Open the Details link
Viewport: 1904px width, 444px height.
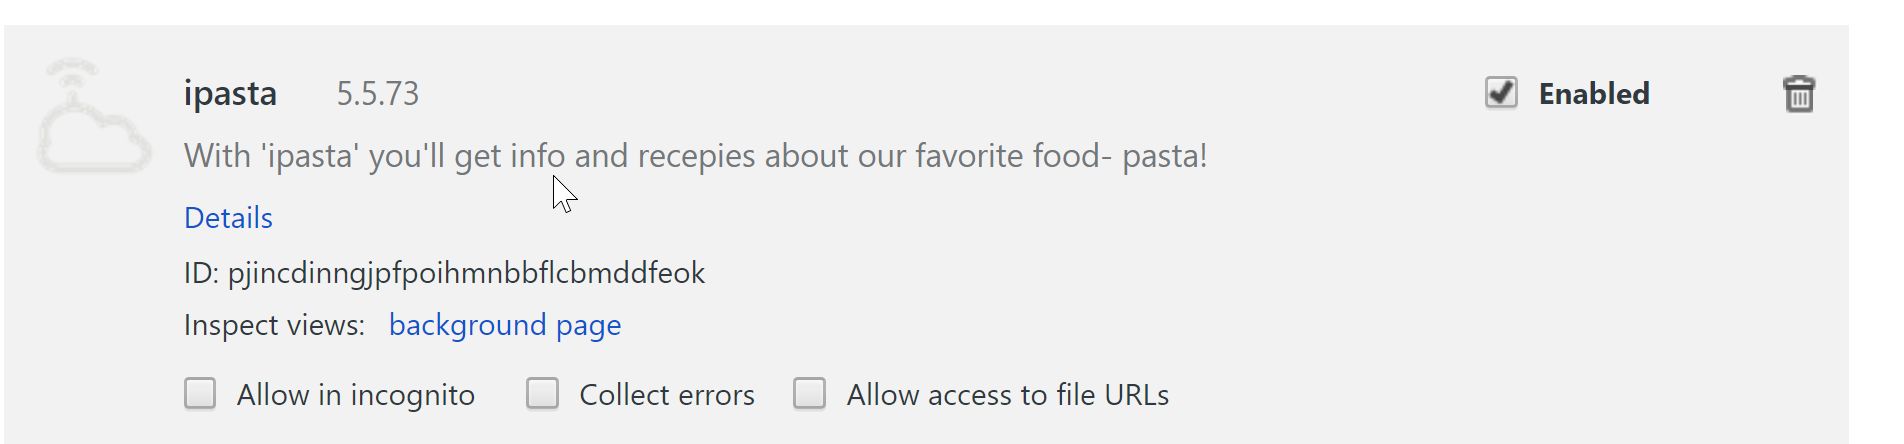coord(228,218)
